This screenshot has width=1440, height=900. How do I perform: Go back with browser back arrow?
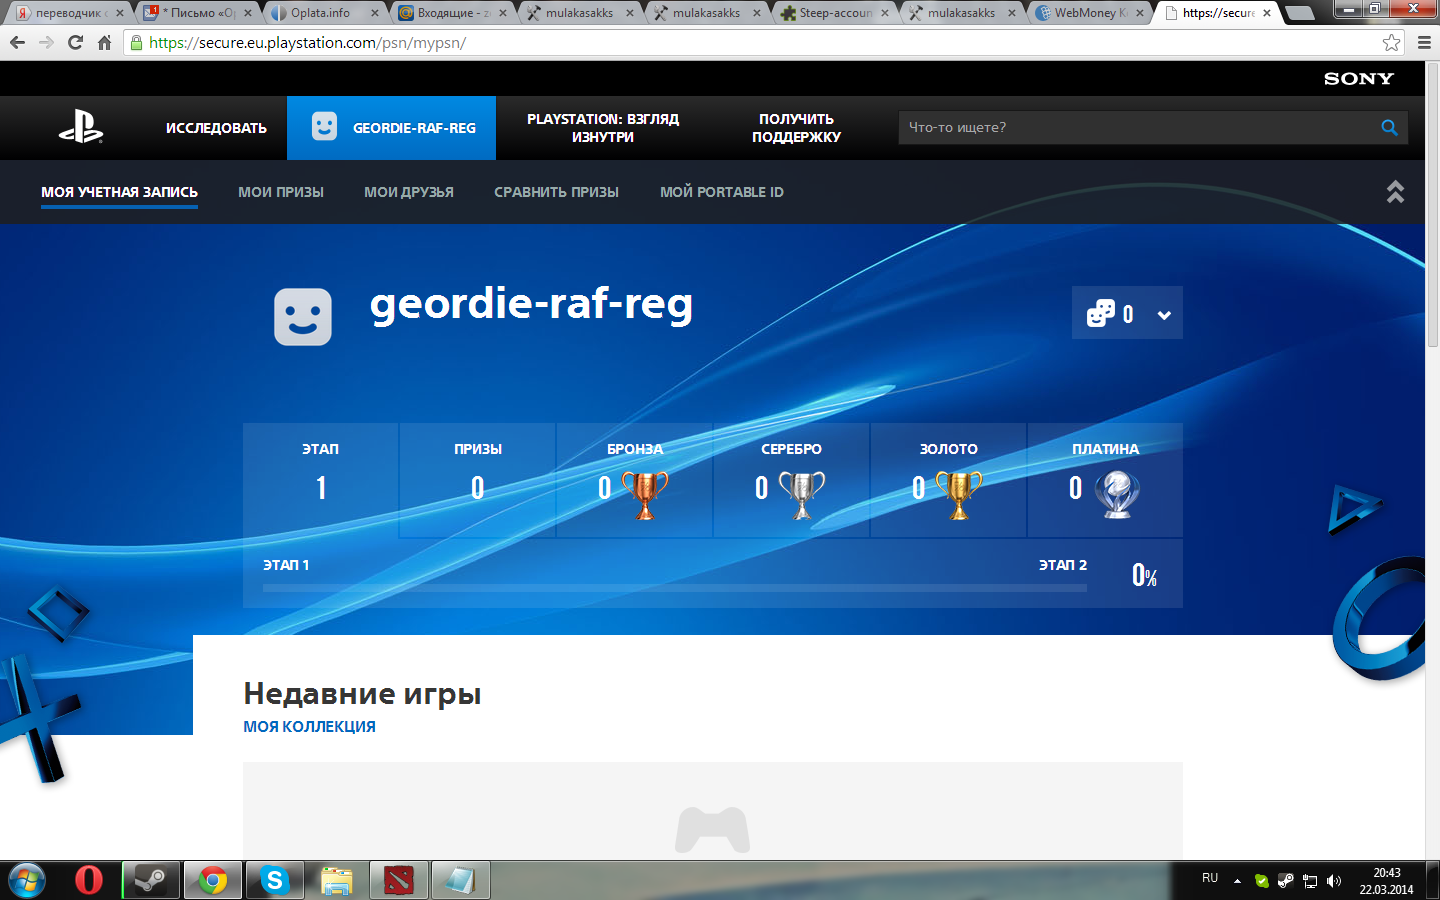click(17, 42)
